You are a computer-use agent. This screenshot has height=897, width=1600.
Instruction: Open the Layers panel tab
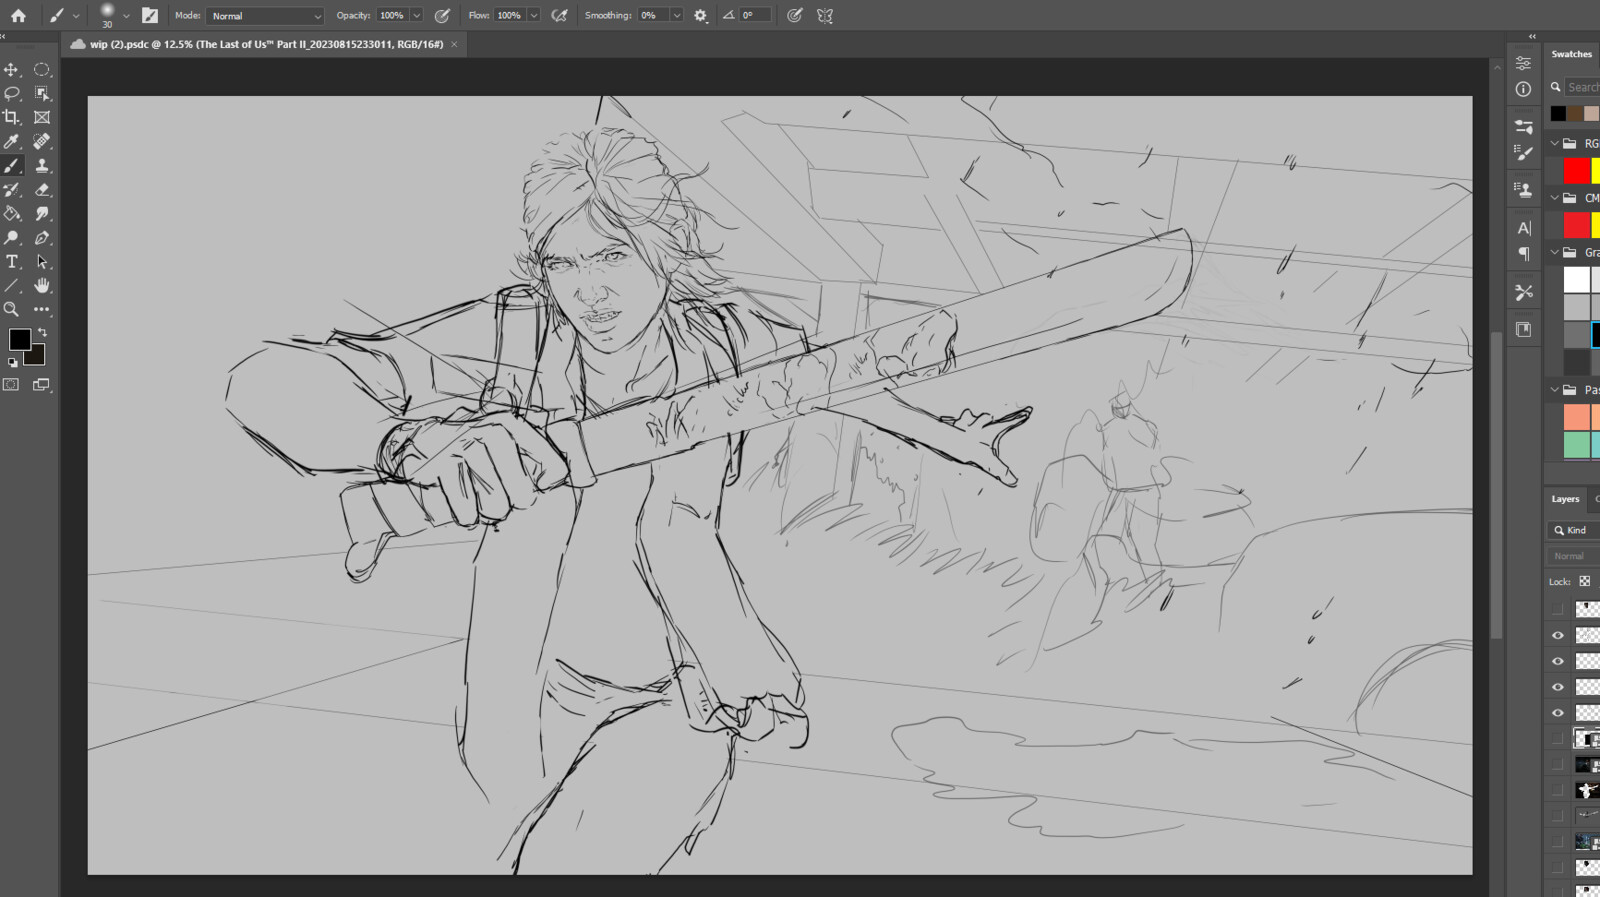pyautogui.click(x=1565, y=499)
